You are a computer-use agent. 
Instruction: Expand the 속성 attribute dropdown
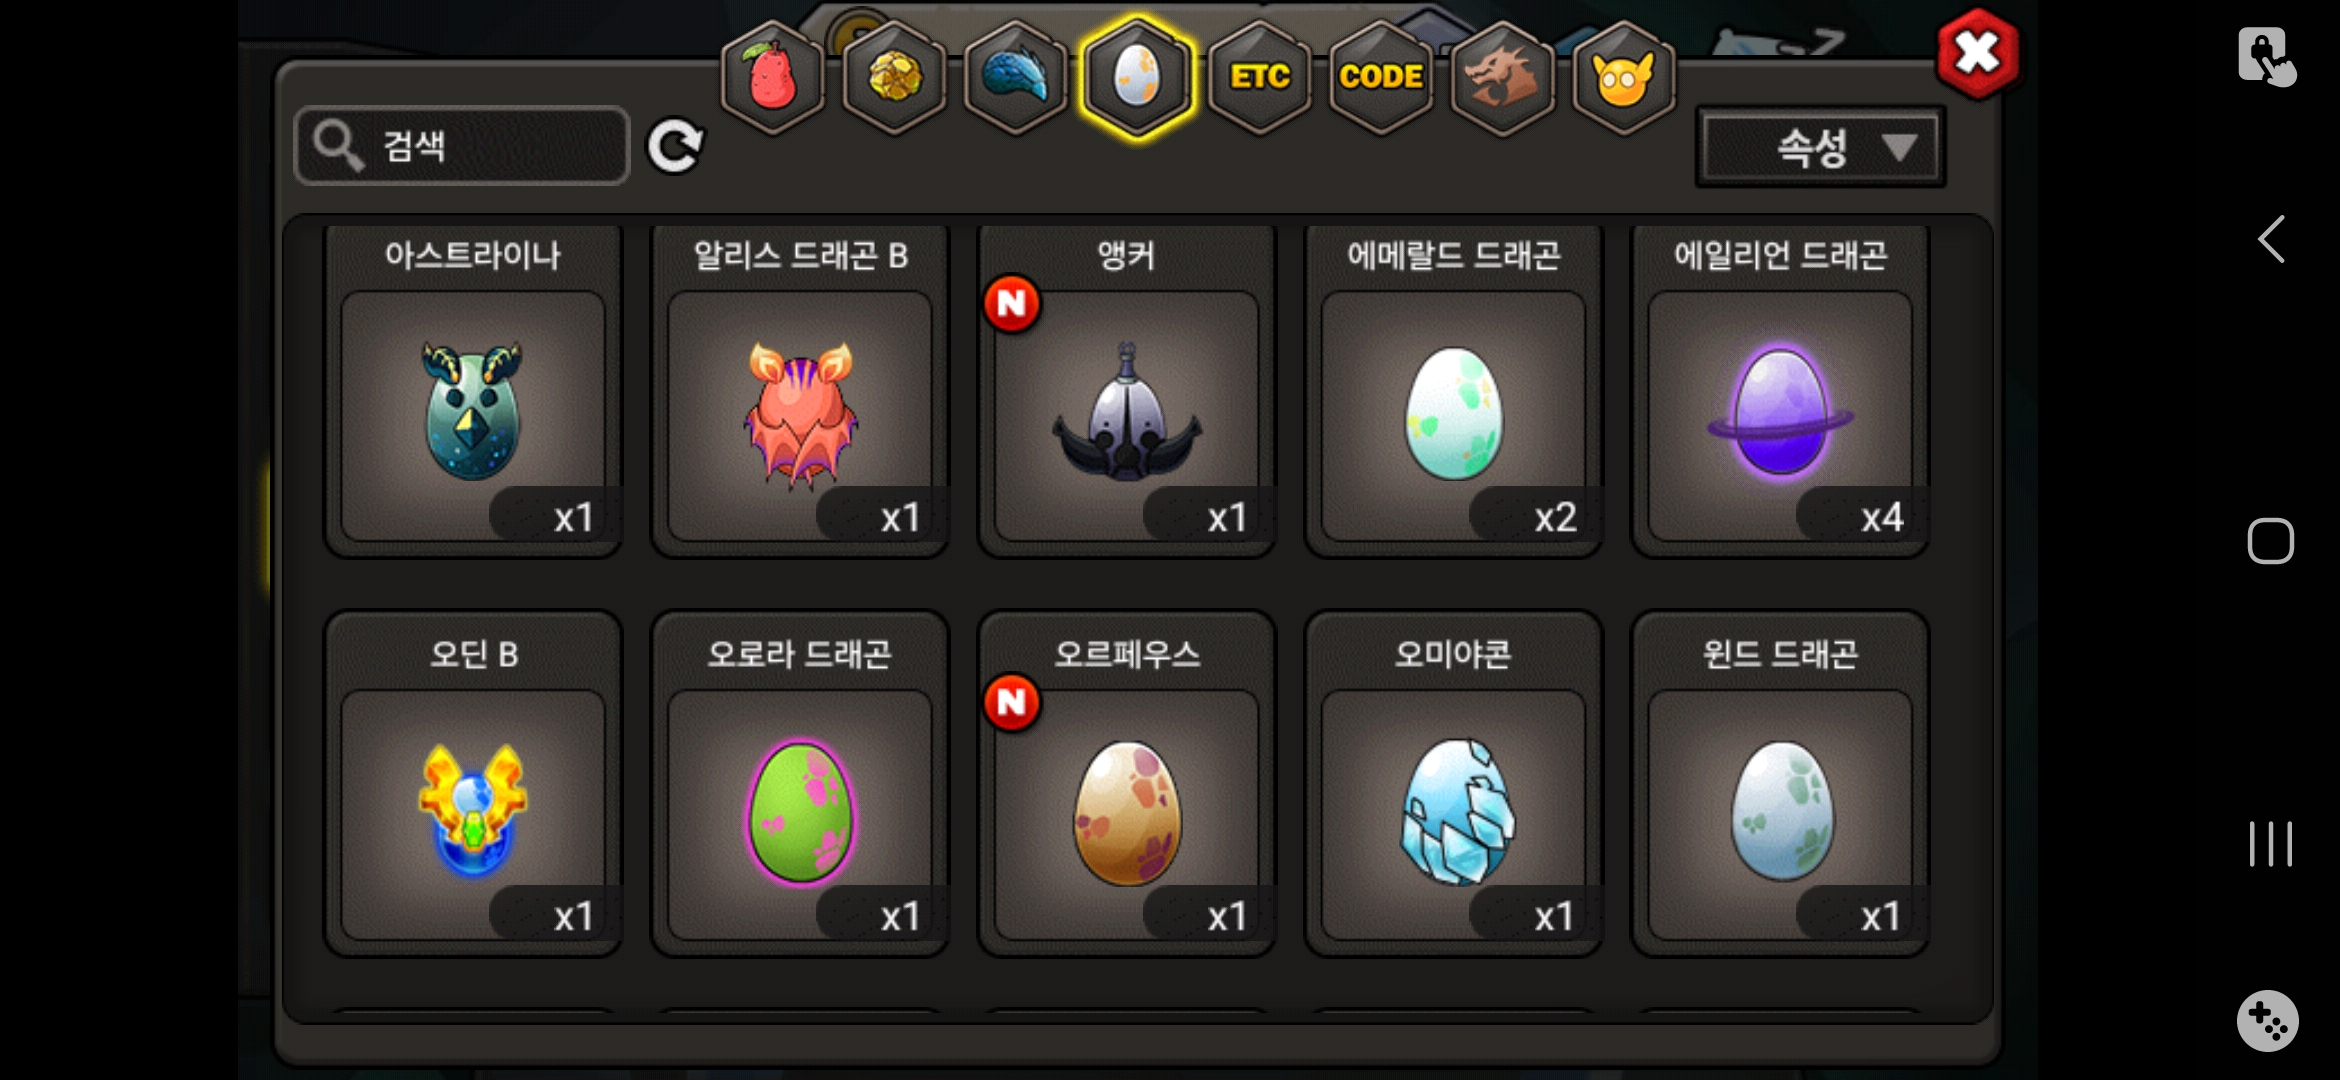tap(1820, 148)
